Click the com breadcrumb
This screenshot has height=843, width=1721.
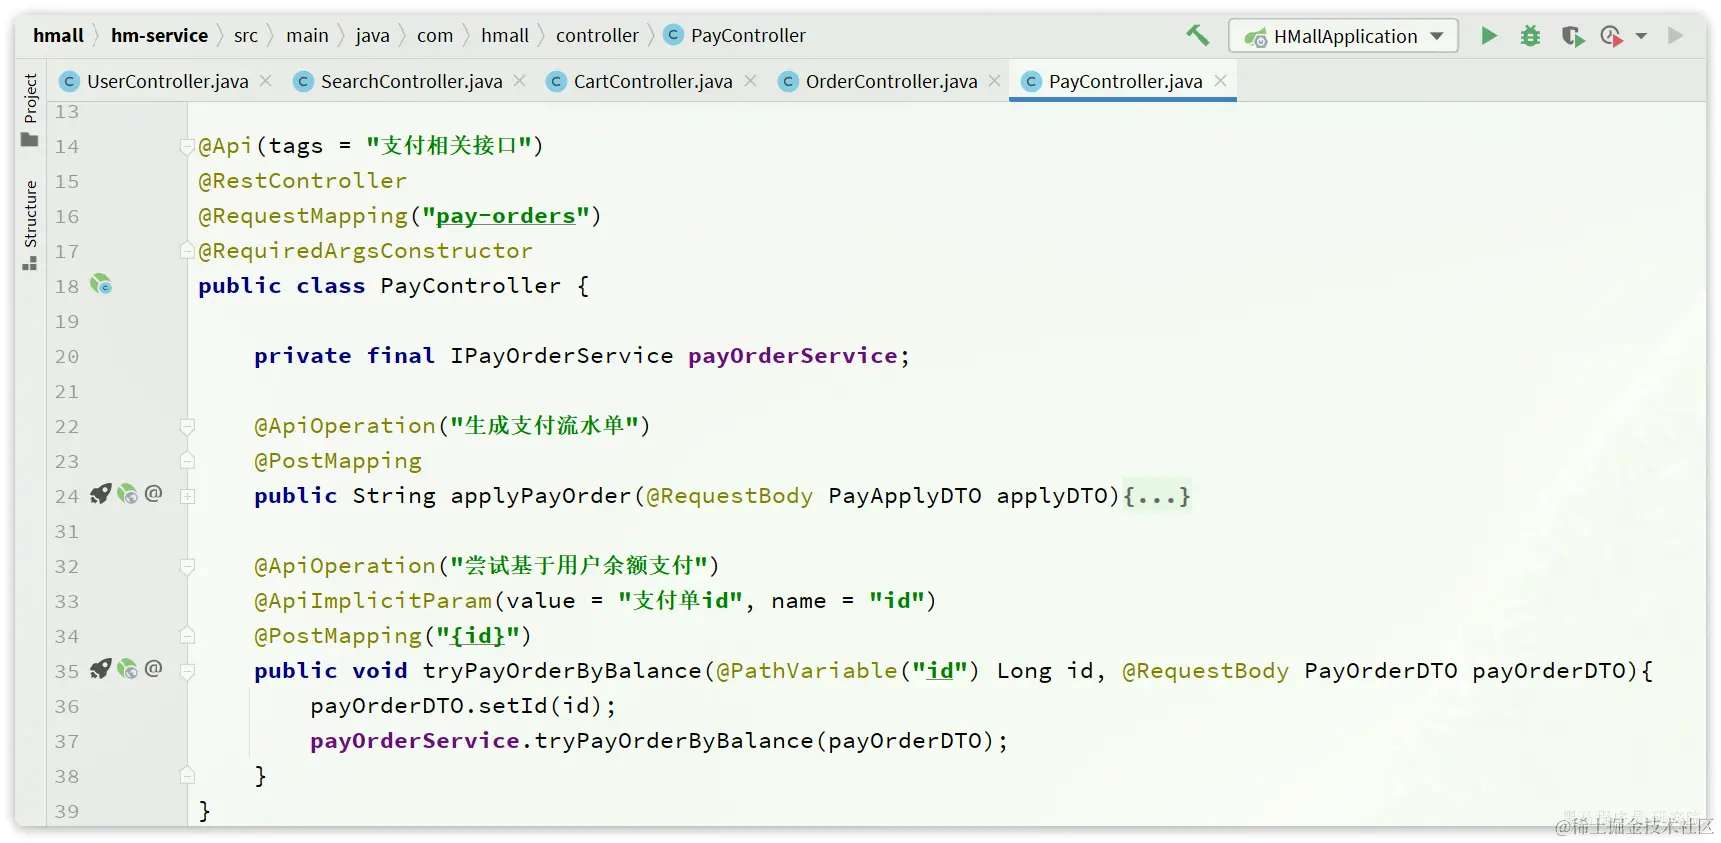coord(435,36)
